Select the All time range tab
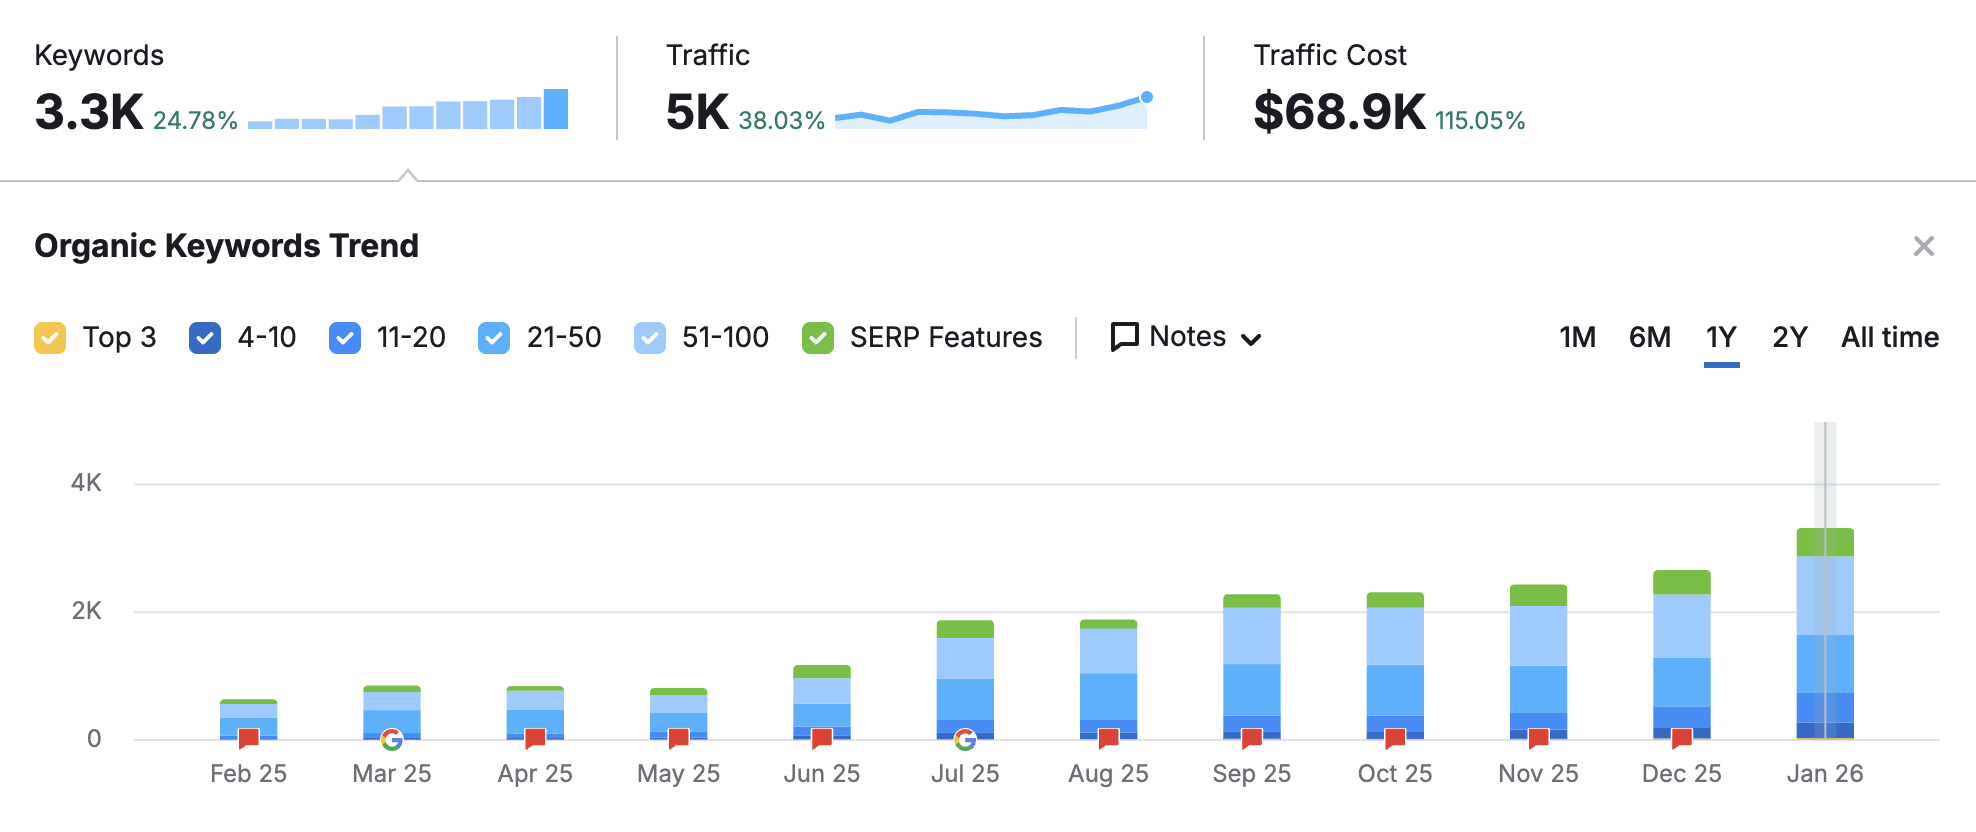The image size is (1976, 832). [1889, 337]
